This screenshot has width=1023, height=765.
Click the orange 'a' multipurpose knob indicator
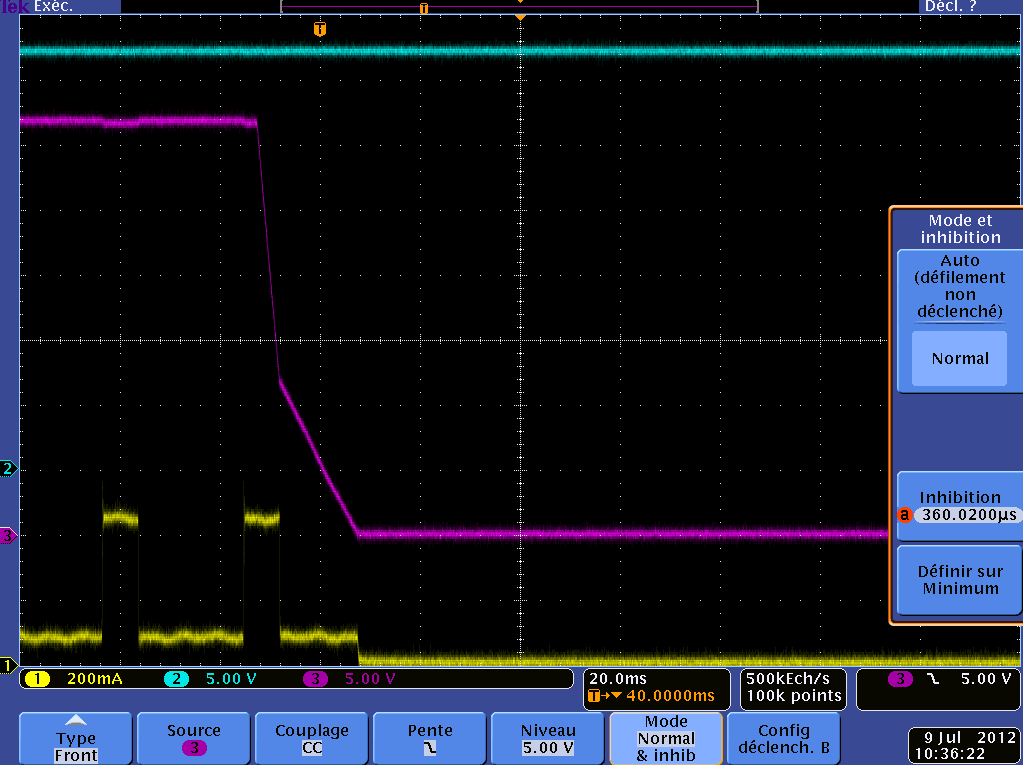[904, 515]
